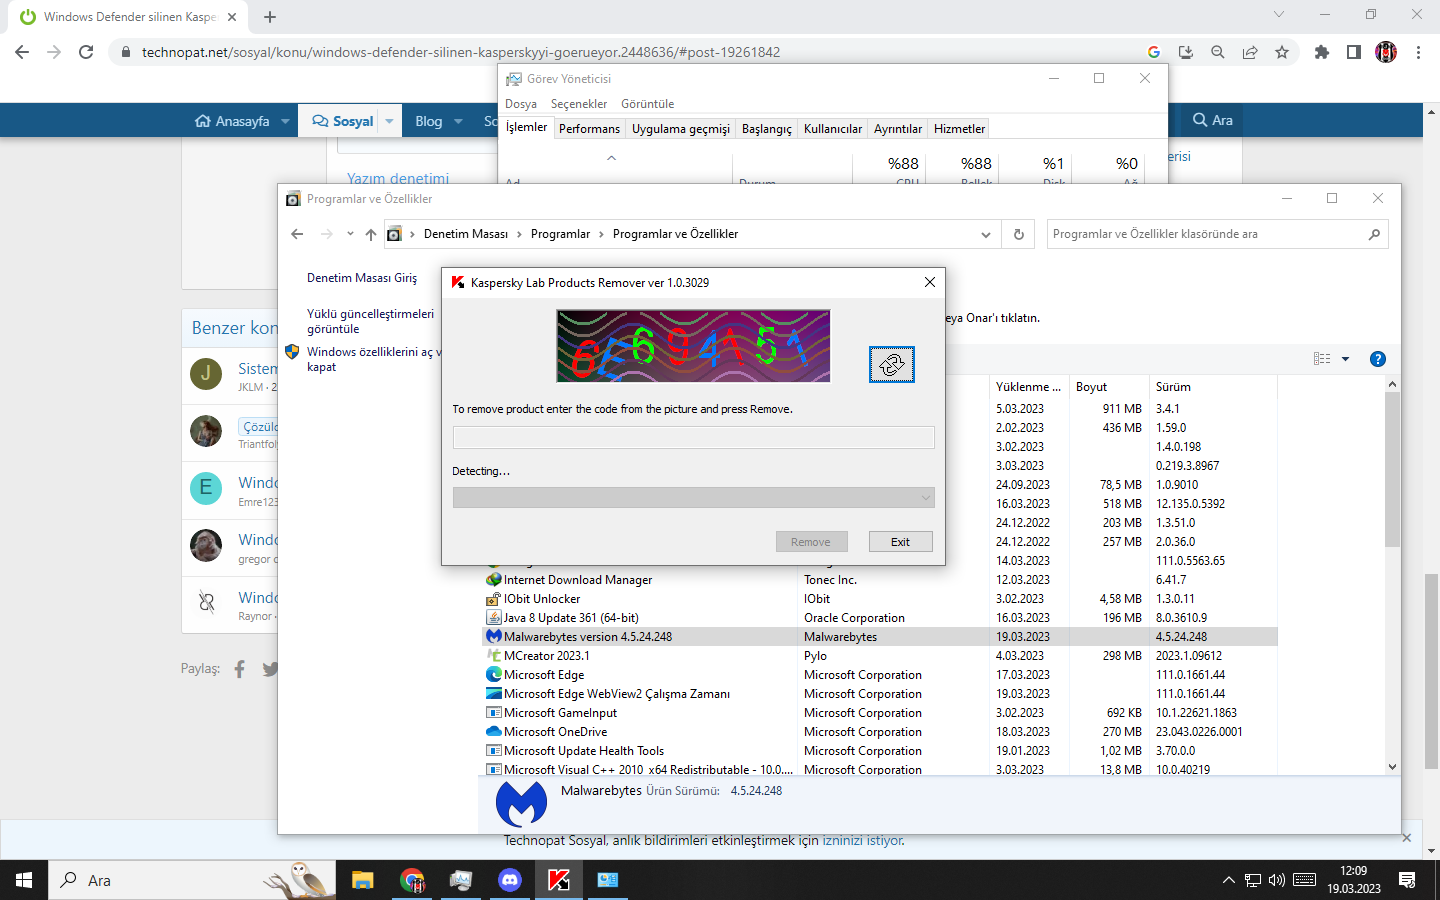The image size is (1440, 900).
Task: Go up one folder level arrow
Action: [371, 234]
